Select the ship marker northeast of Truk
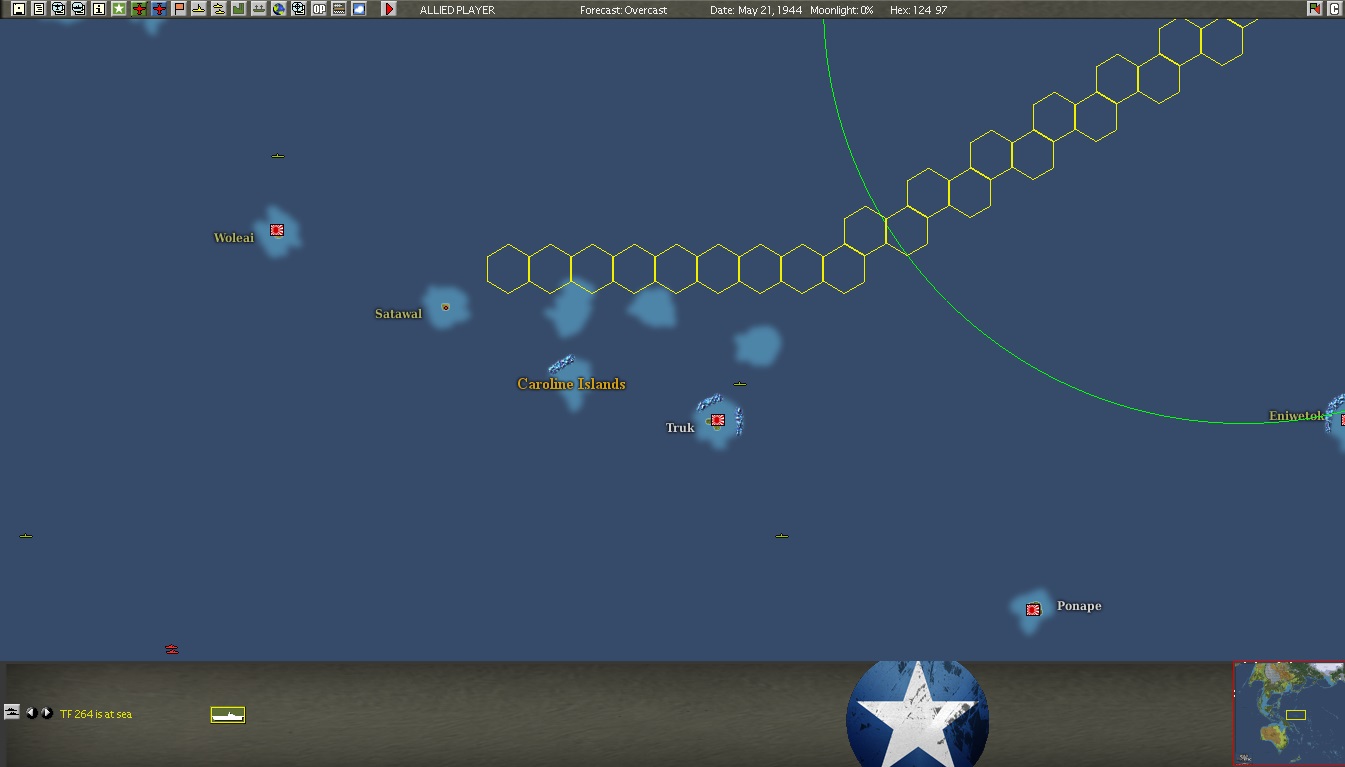Image resolution: width=1345 pixels, height=767 pixels. [740, 384]
